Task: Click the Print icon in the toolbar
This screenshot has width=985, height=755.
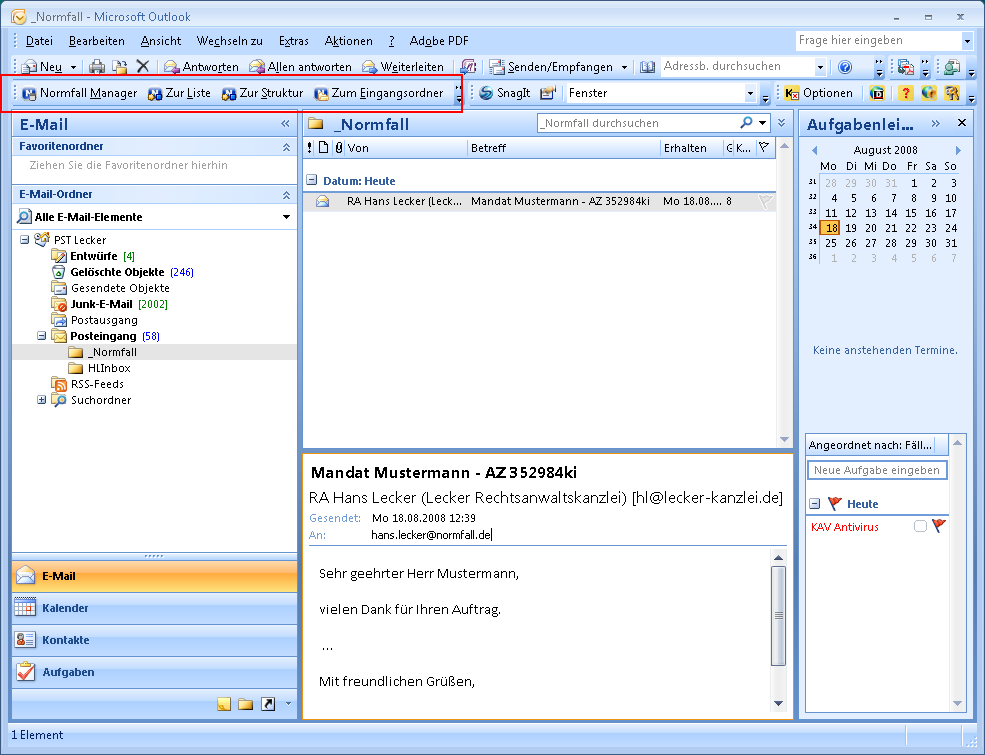Action: tap(97, 67)
